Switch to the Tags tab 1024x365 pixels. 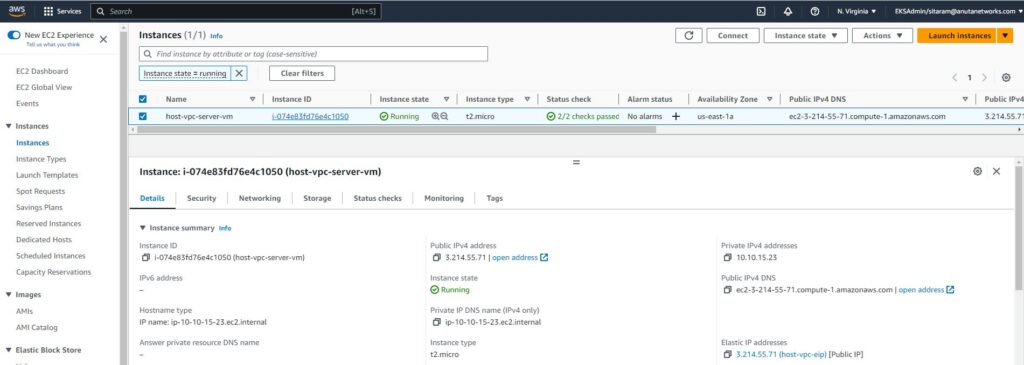click(494, 198)
